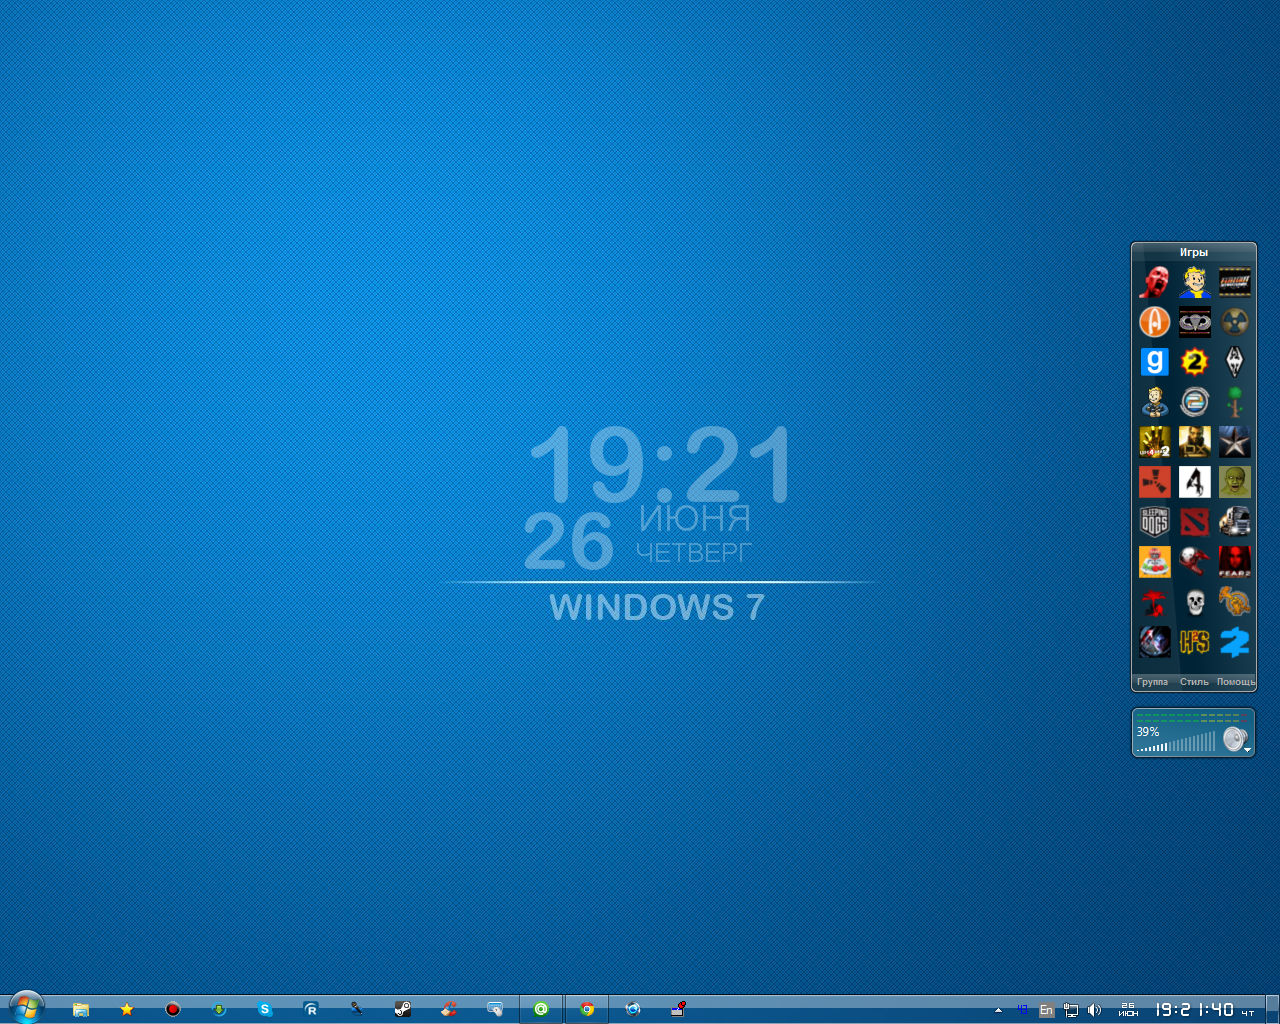The width and height of the screenshot is (1280, 1024).
Task: Click the yellow star taskbar icon
Action: tap(127, 1010)
